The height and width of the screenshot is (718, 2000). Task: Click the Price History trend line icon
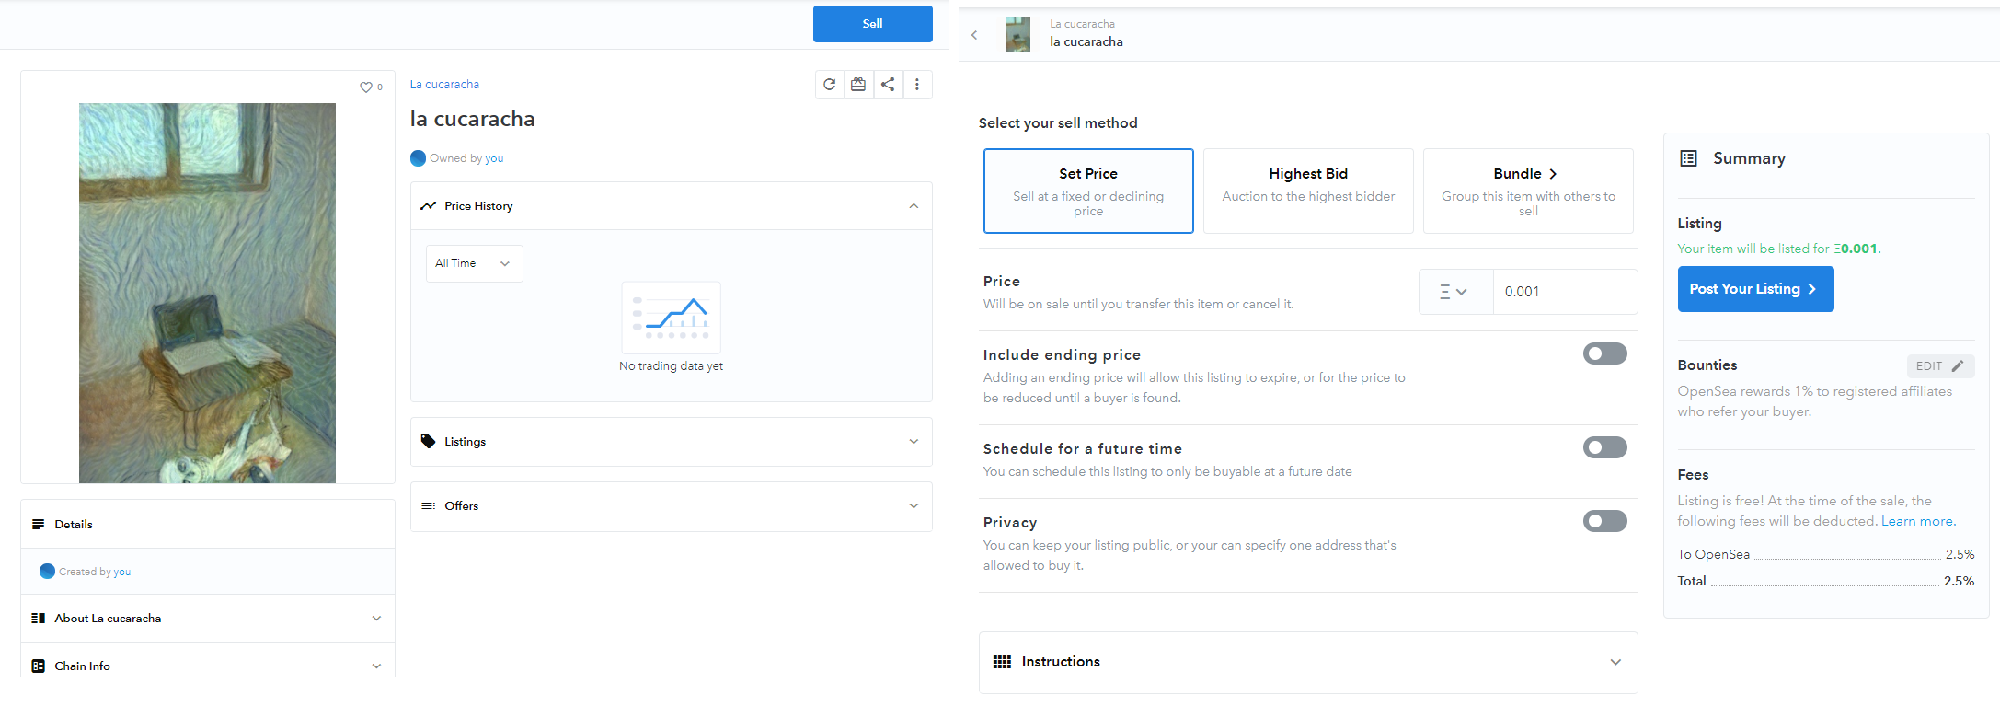point(428,206)
